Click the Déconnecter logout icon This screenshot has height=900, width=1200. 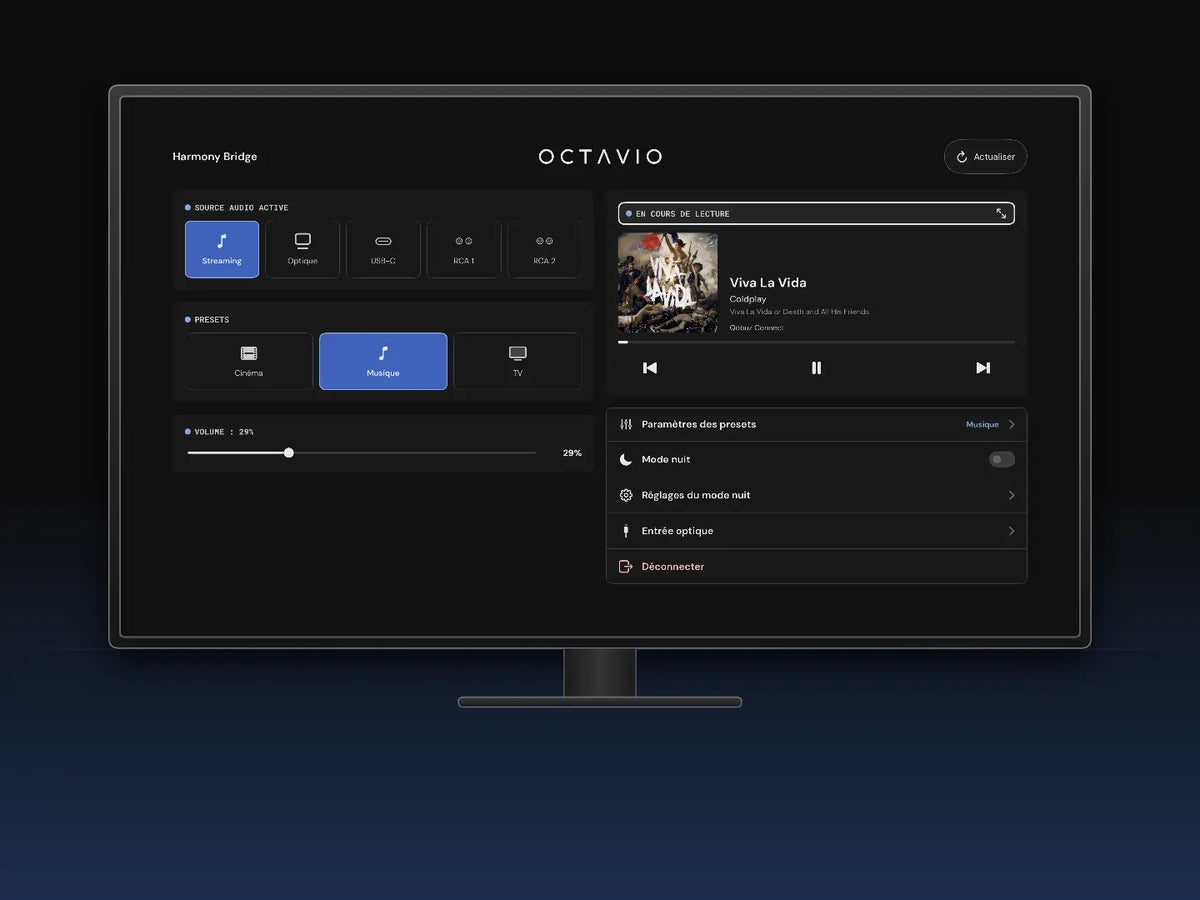click(x=626, y=566)
